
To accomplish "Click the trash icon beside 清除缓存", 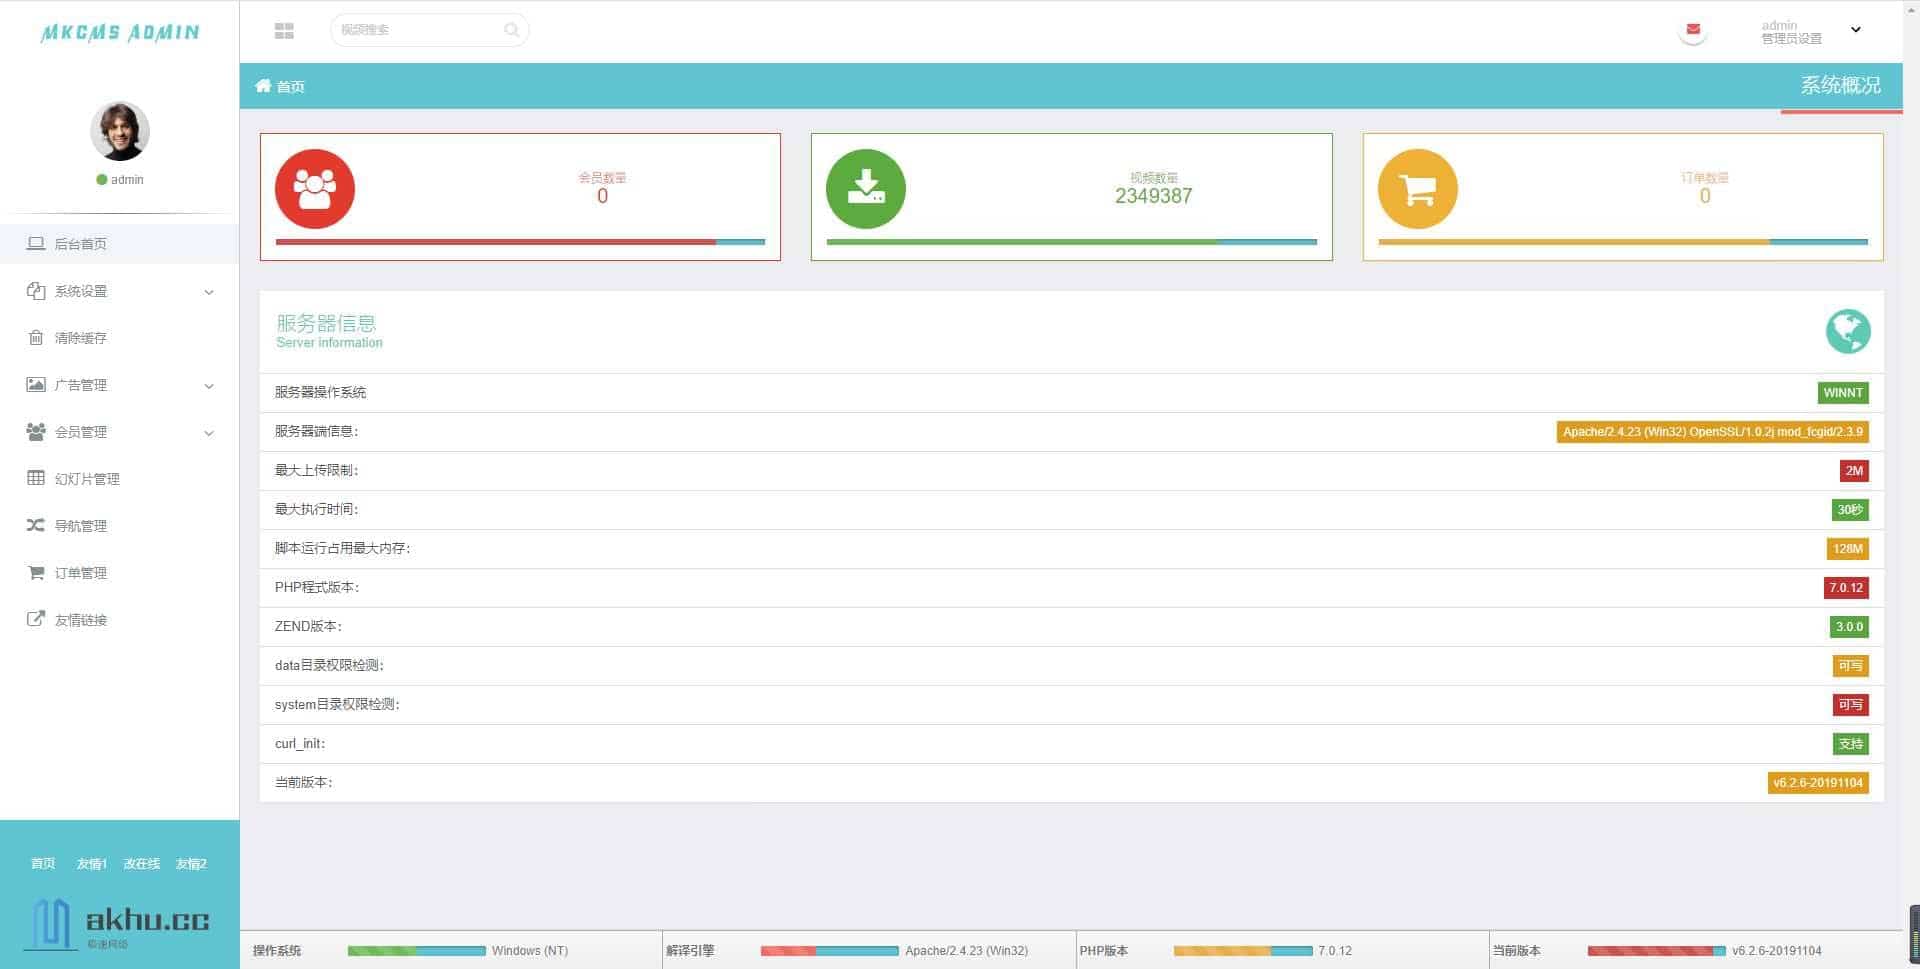I will [x=36, y=337].
